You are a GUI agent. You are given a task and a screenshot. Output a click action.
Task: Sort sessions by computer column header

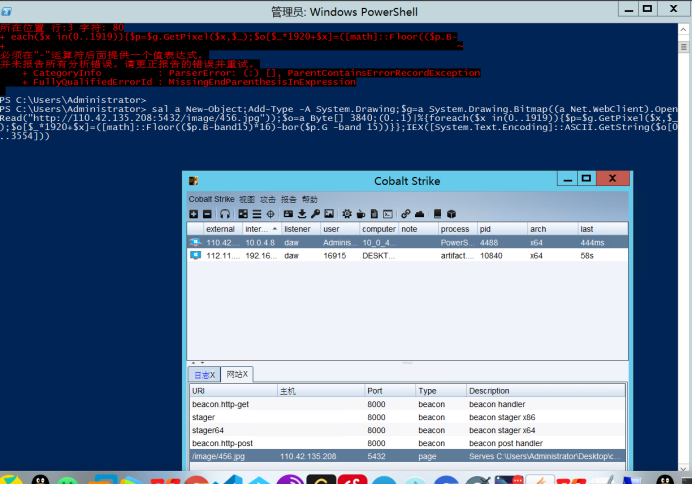click(379, 229)
